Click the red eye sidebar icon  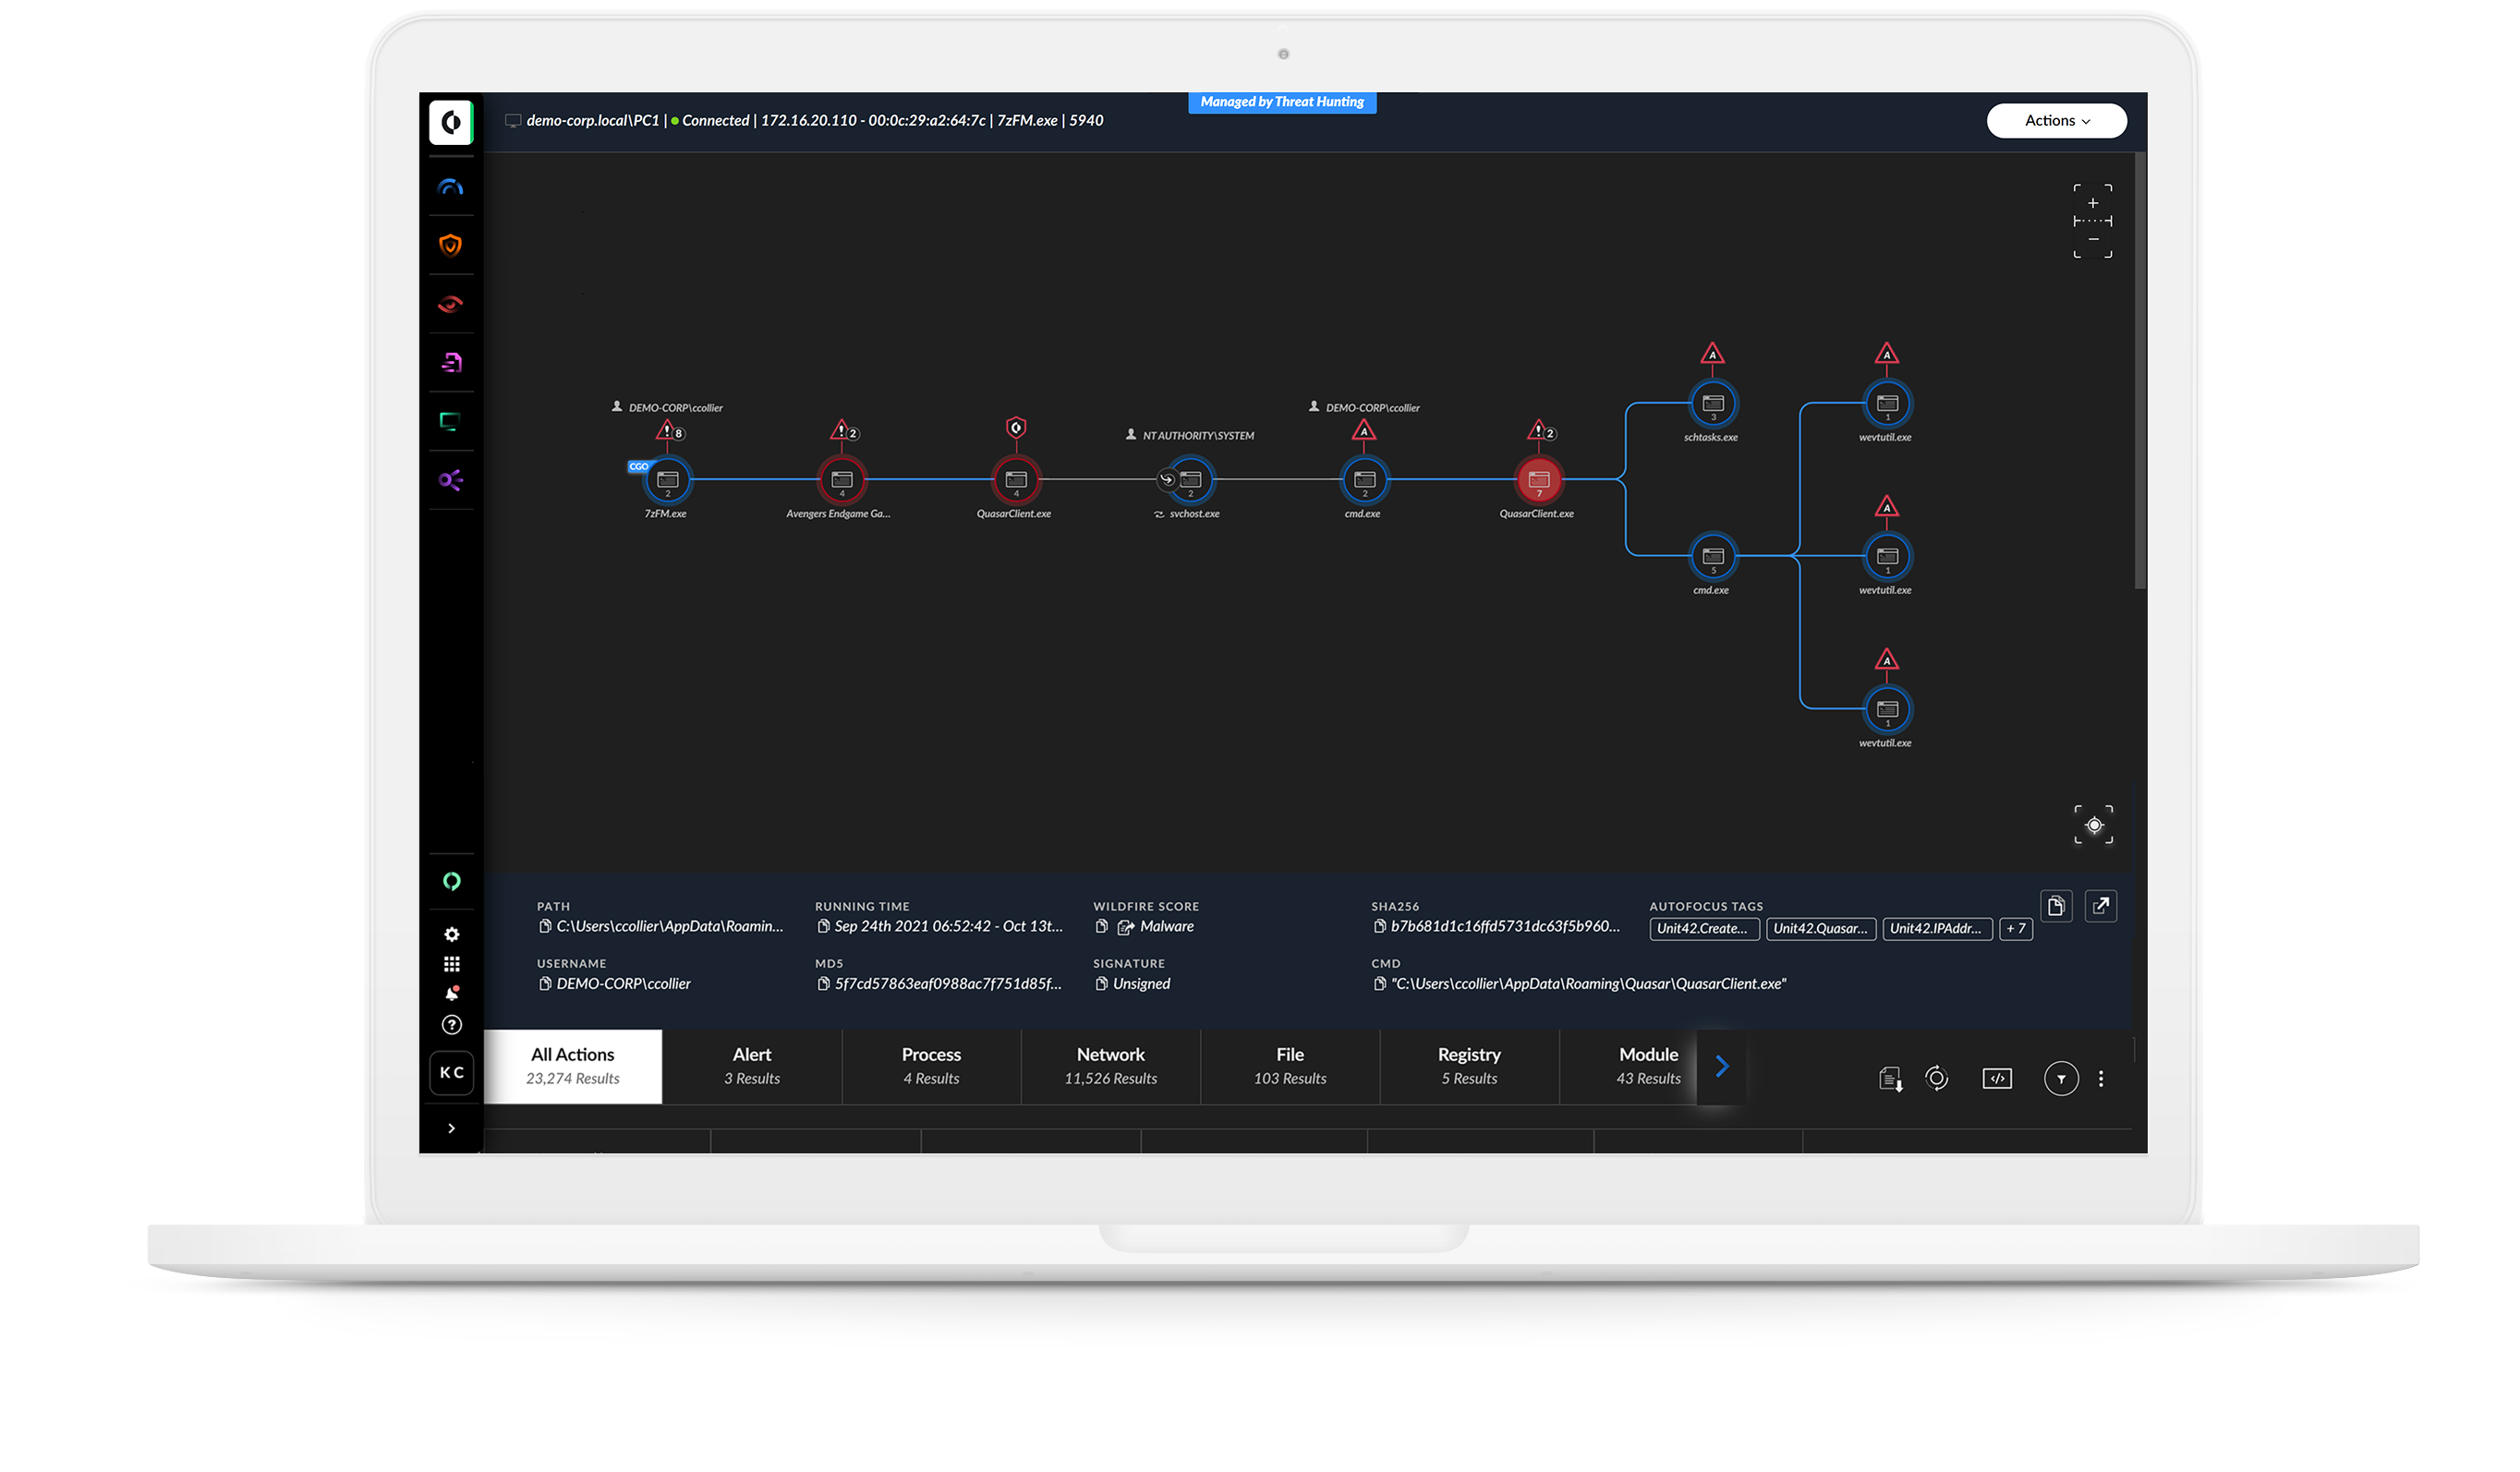point(451,304)
